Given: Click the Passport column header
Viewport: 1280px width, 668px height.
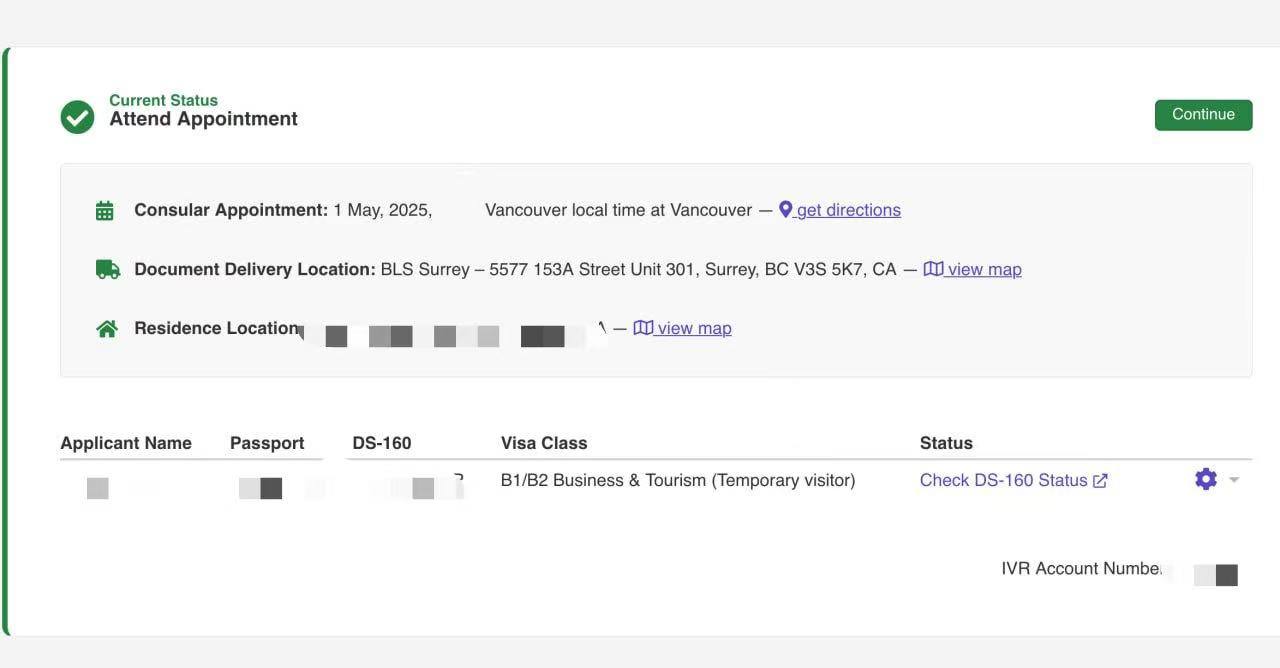Looking at the screenshot, I should click(267, 443).
